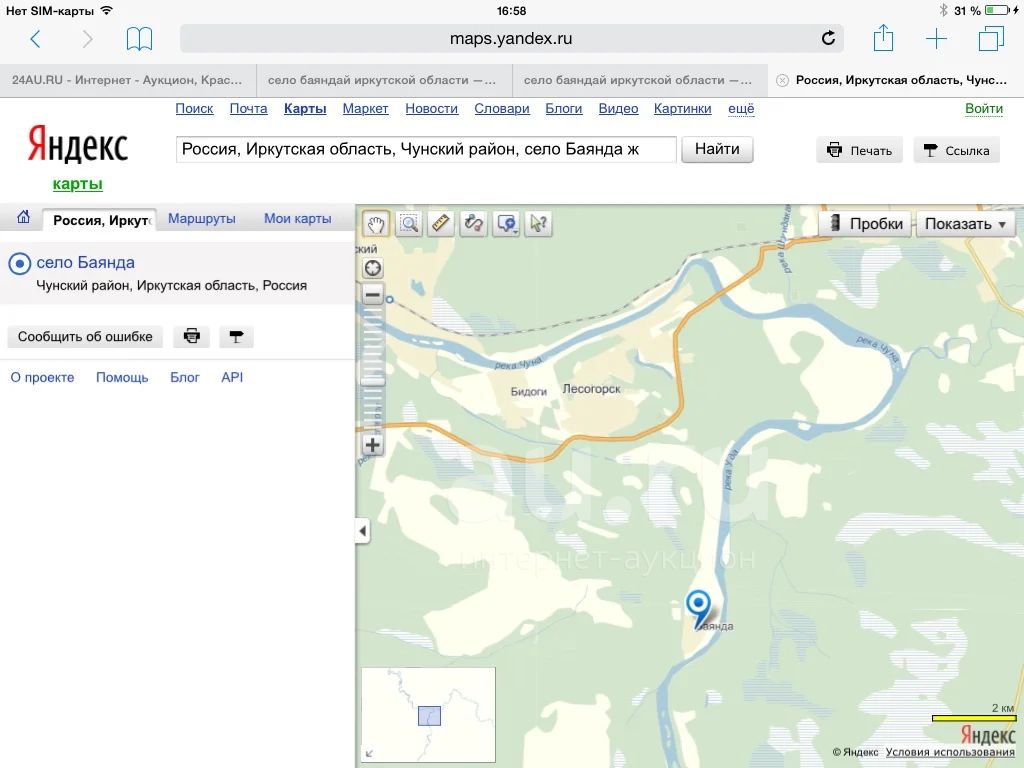Open the Картинки link
Screen dimensions: 1024x768
pyautogui.click(x=682, y=108)
